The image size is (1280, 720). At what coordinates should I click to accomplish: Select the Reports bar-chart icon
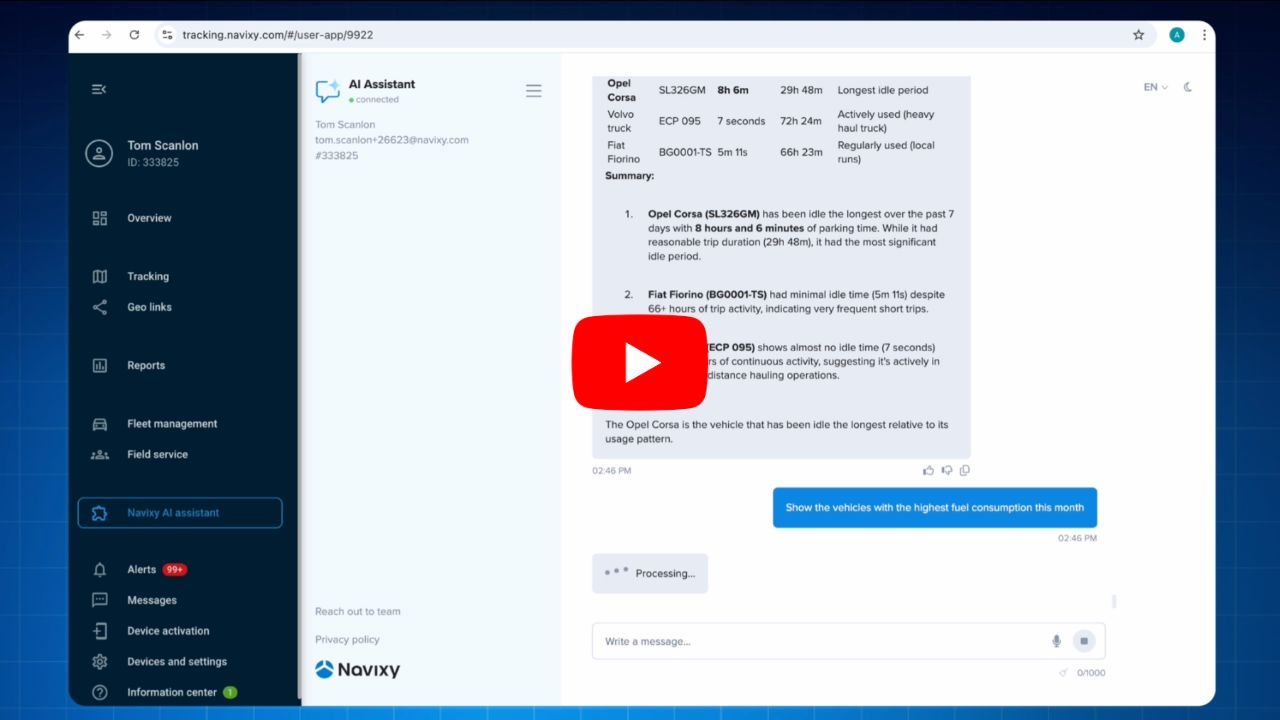click(100, 365)
